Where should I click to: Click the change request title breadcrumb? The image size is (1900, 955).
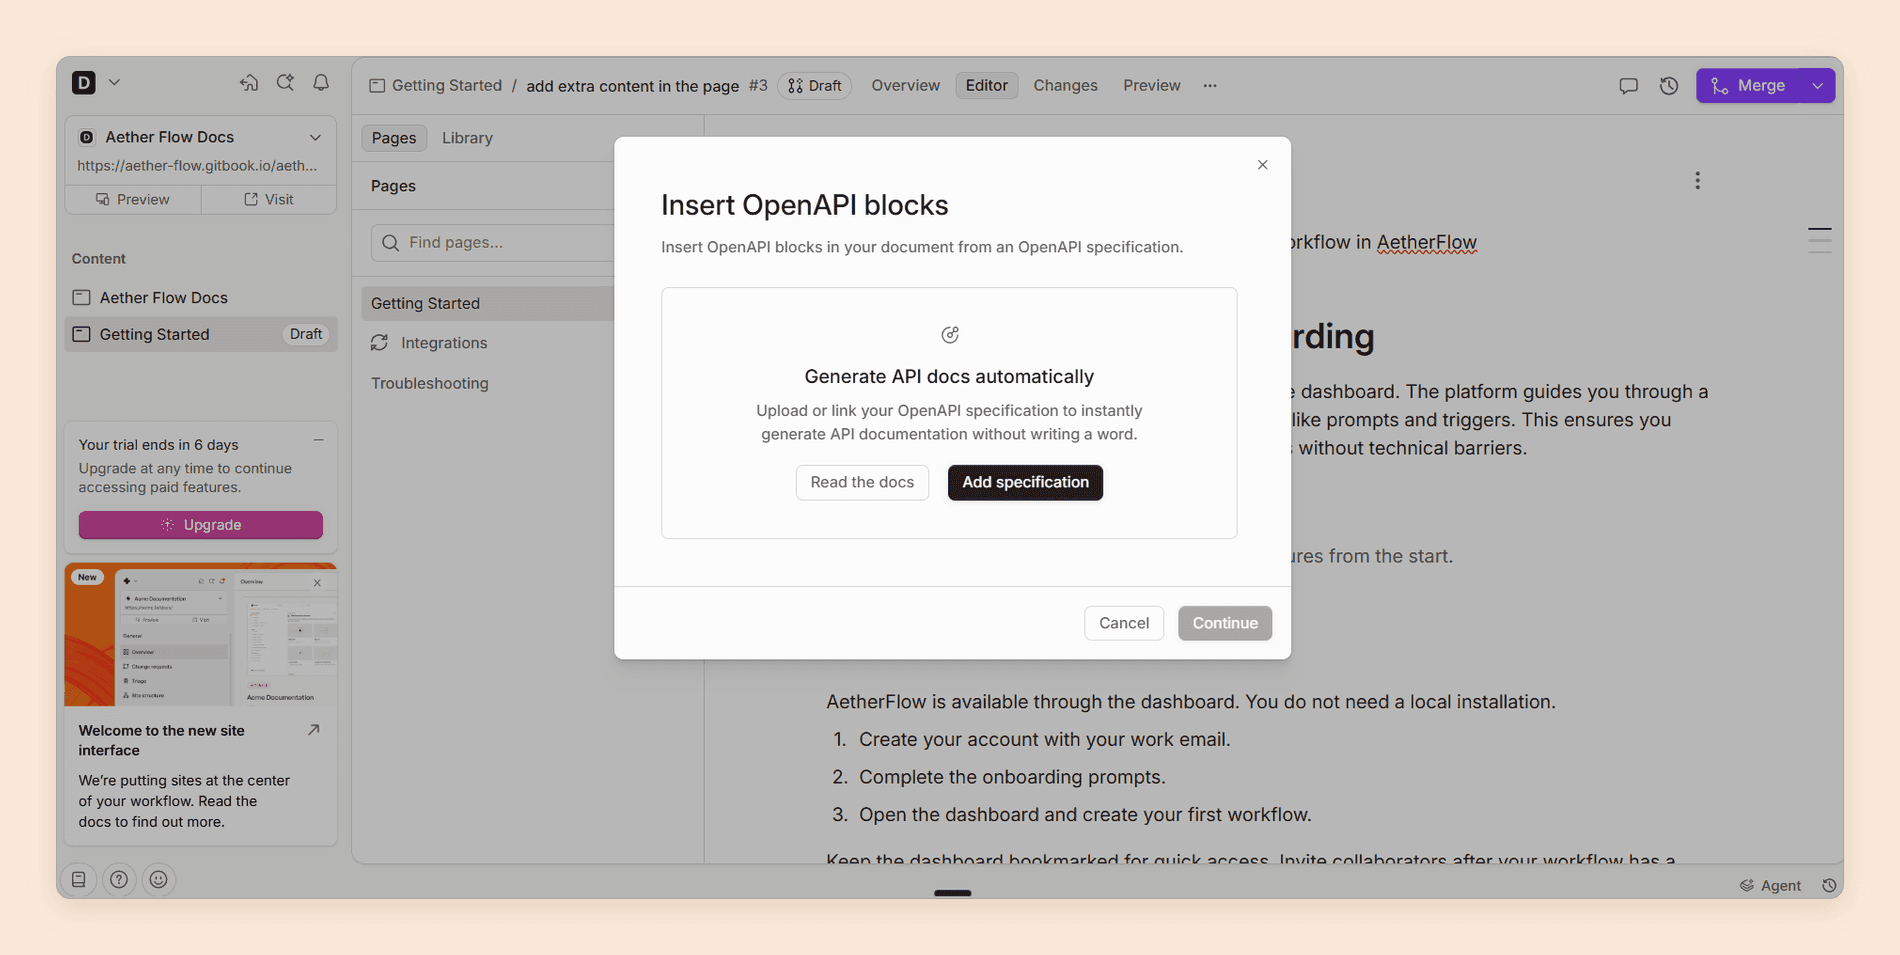pyautogui.click(x=633, y=86)
